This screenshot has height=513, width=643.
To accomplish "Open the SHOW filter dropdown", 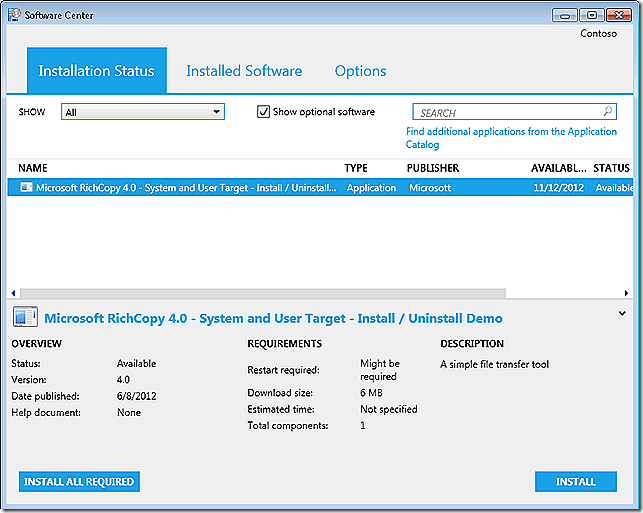I will tap(143, 112).
